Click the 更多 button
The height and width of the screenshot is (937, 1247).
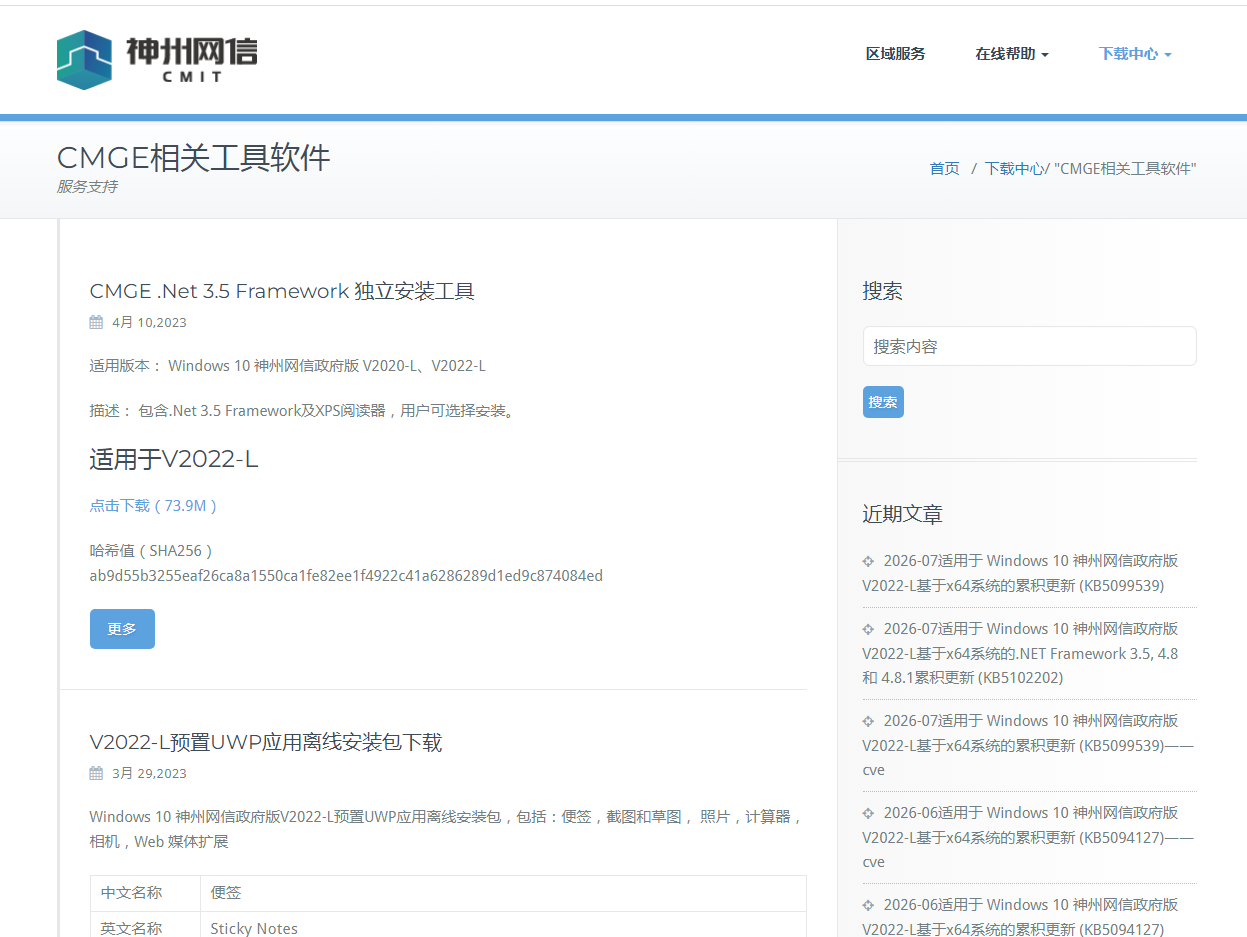[x=122, y=629]
